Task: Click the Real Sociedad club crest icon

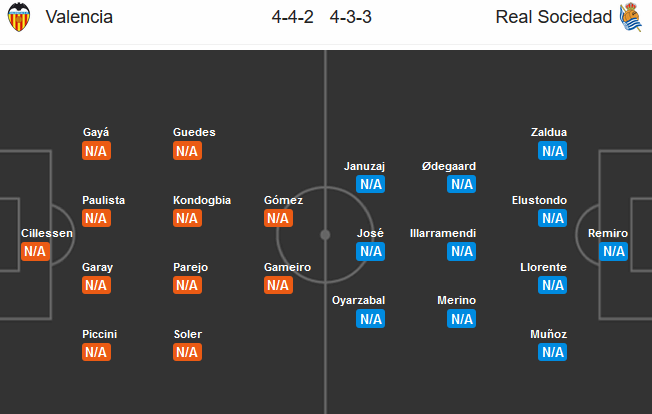Action: (x=631, y=17)
